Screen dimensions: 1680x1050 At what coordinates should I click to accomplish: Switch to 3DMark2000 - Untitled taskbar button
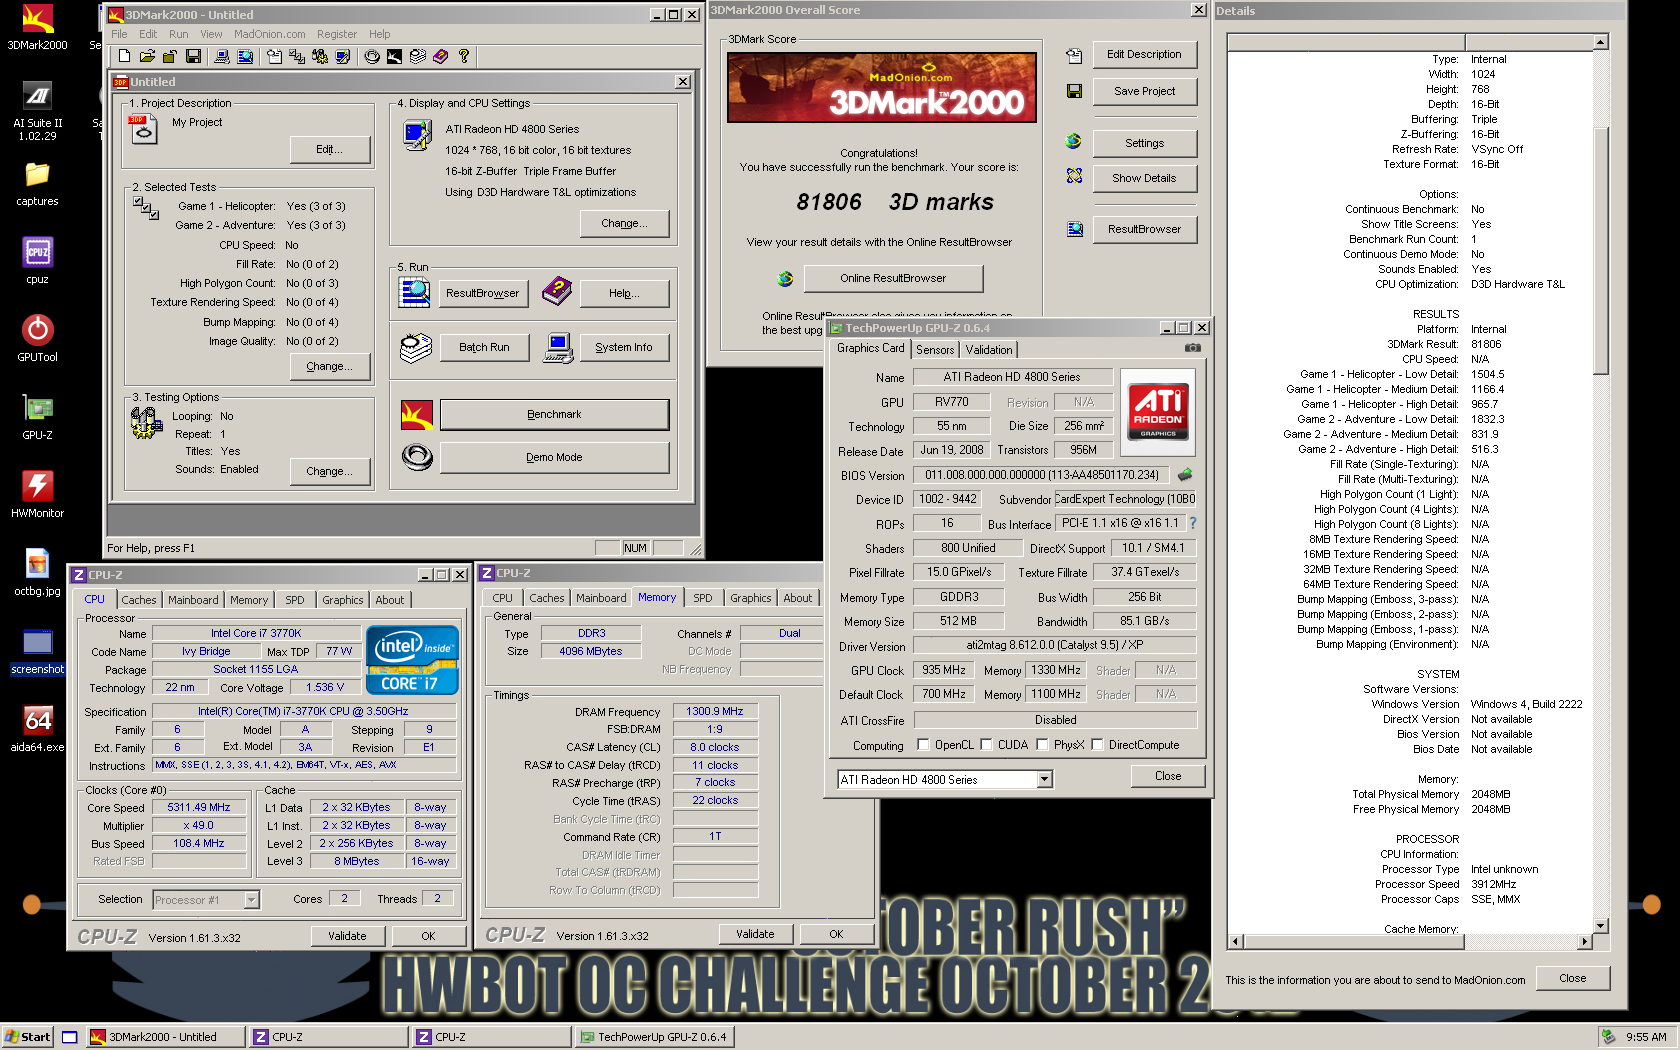[165, 1037]
